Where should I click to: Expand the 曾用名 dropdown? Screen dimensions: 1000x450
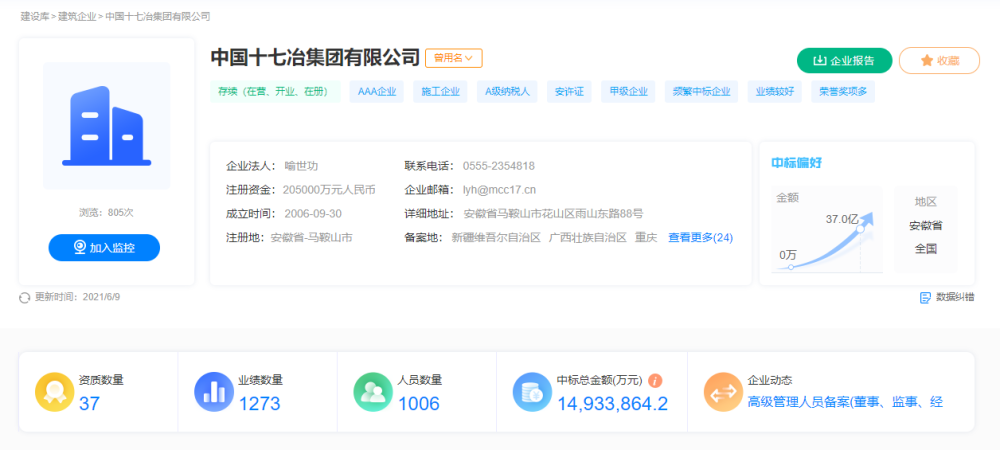point(453,58)
